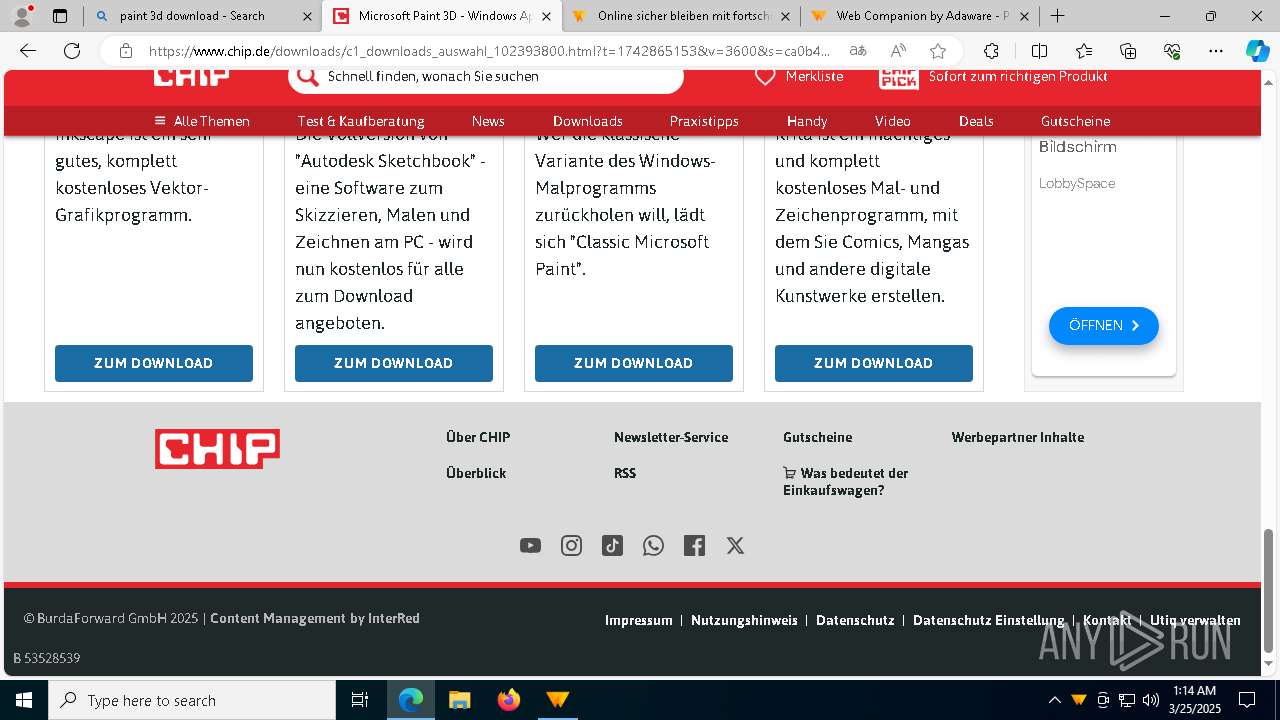Viewport: 1280px width, 720px height.
Task: Close the Microsoft Paint 3D tab
Action: (x=546, y=16)
